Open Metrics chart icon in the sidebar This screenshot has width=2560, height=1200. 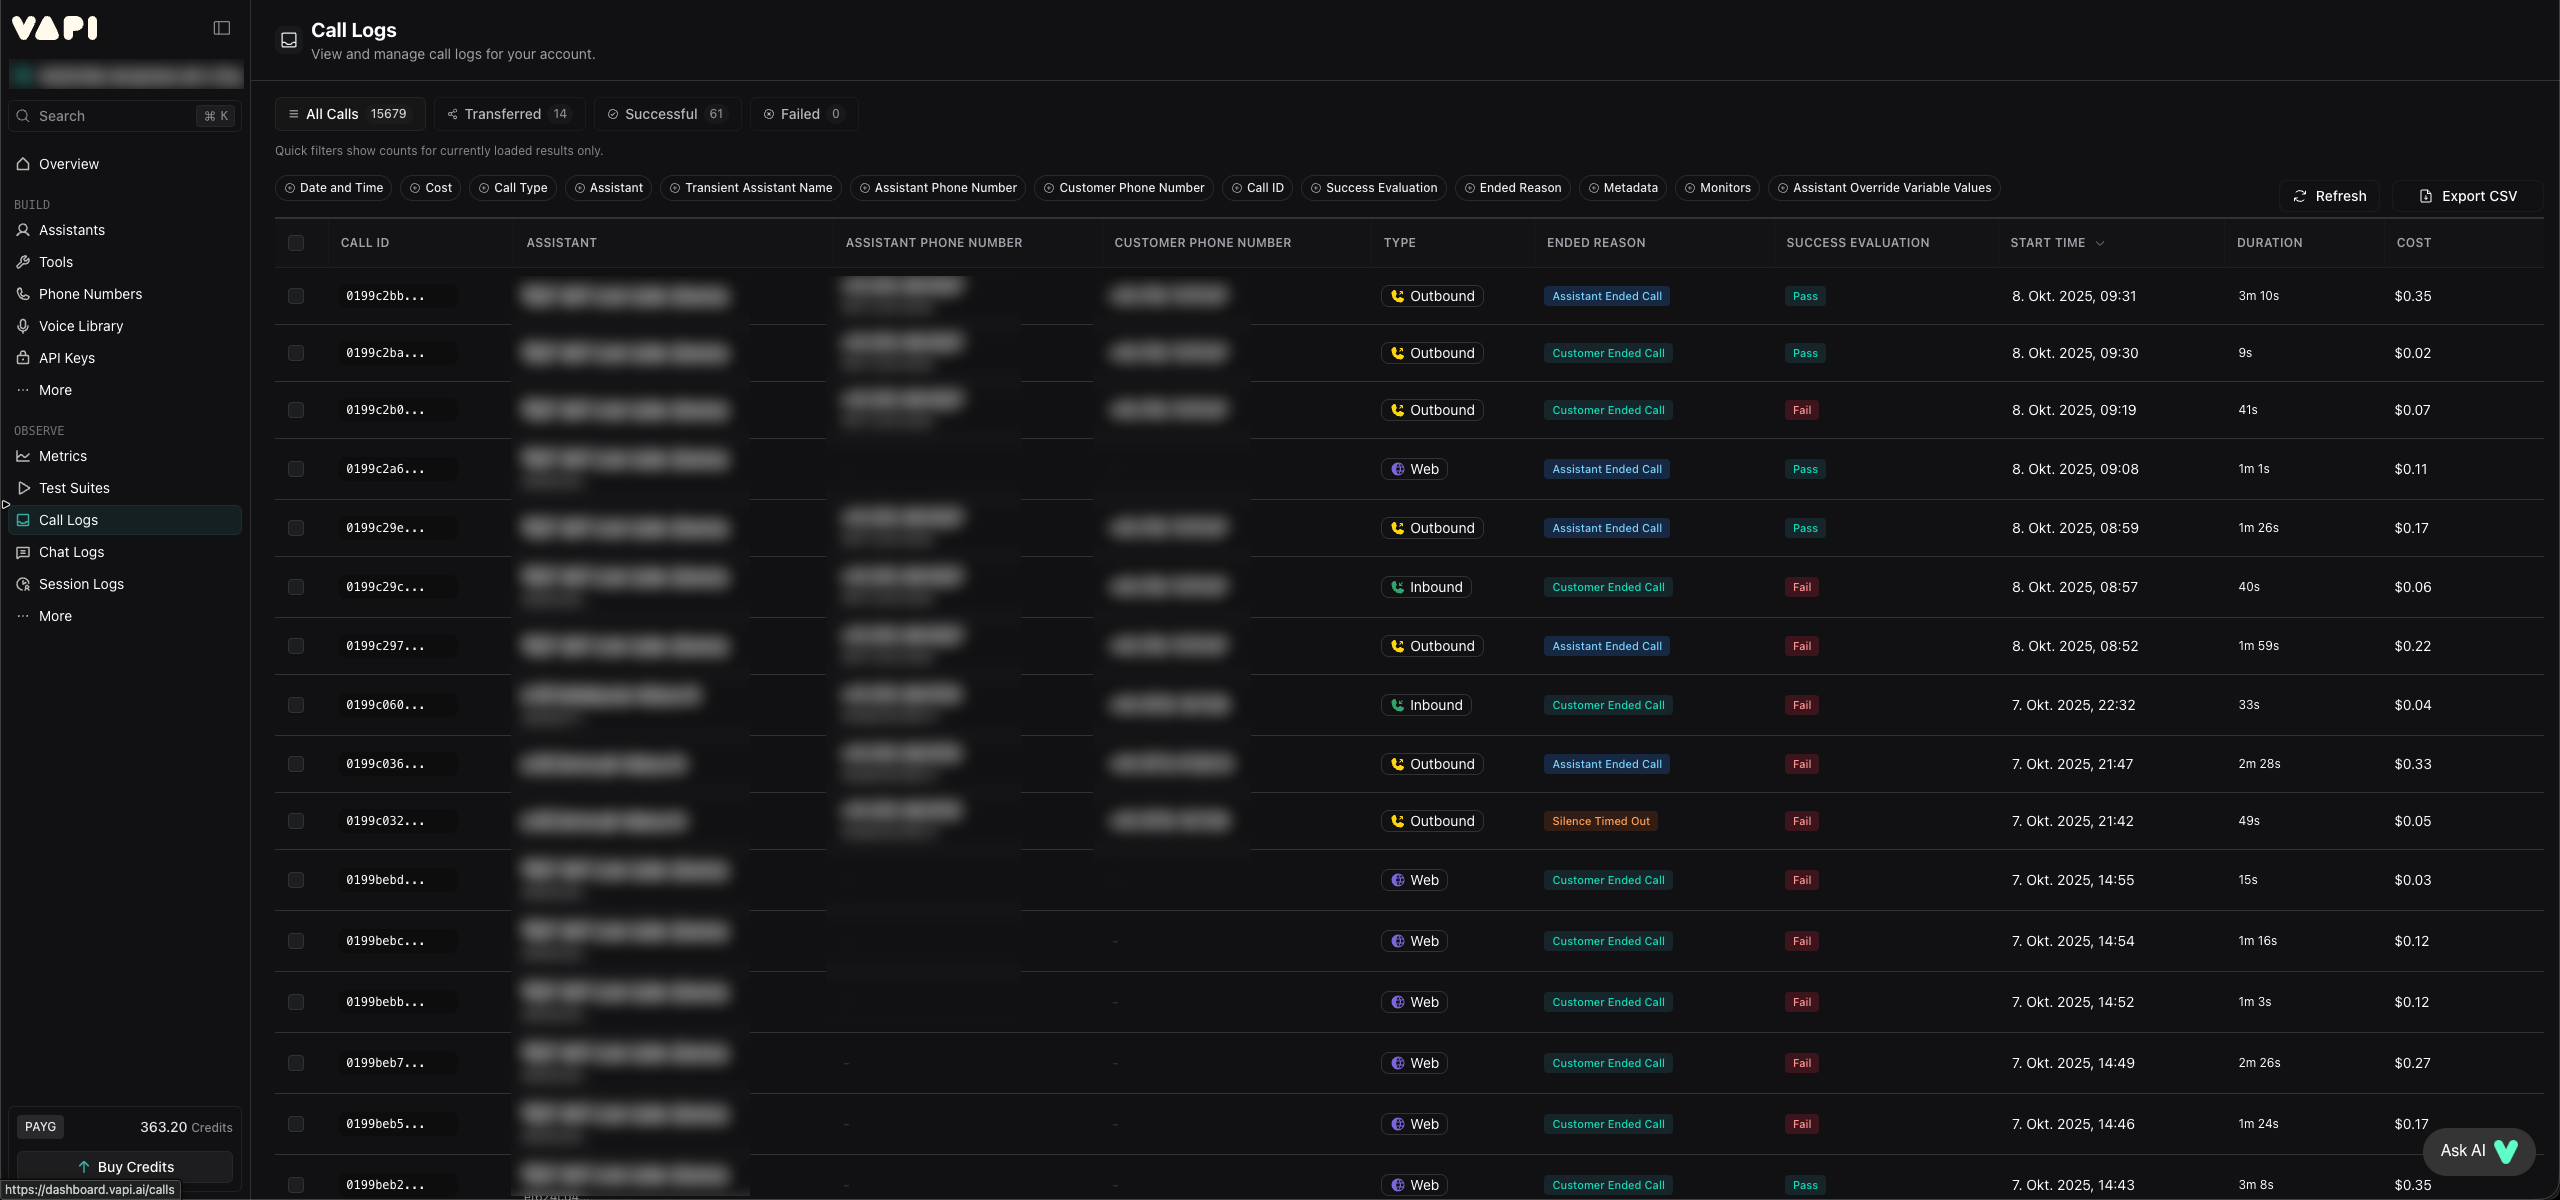23,456
